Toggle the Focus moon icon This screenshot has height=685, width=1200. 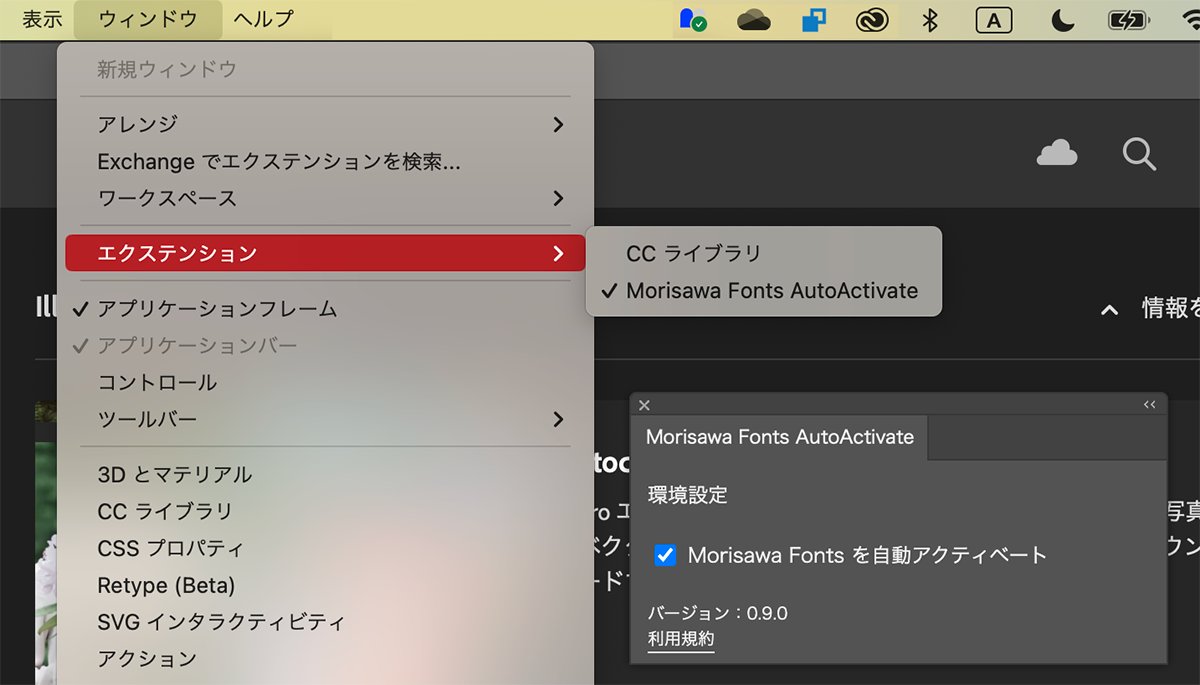1061,19
